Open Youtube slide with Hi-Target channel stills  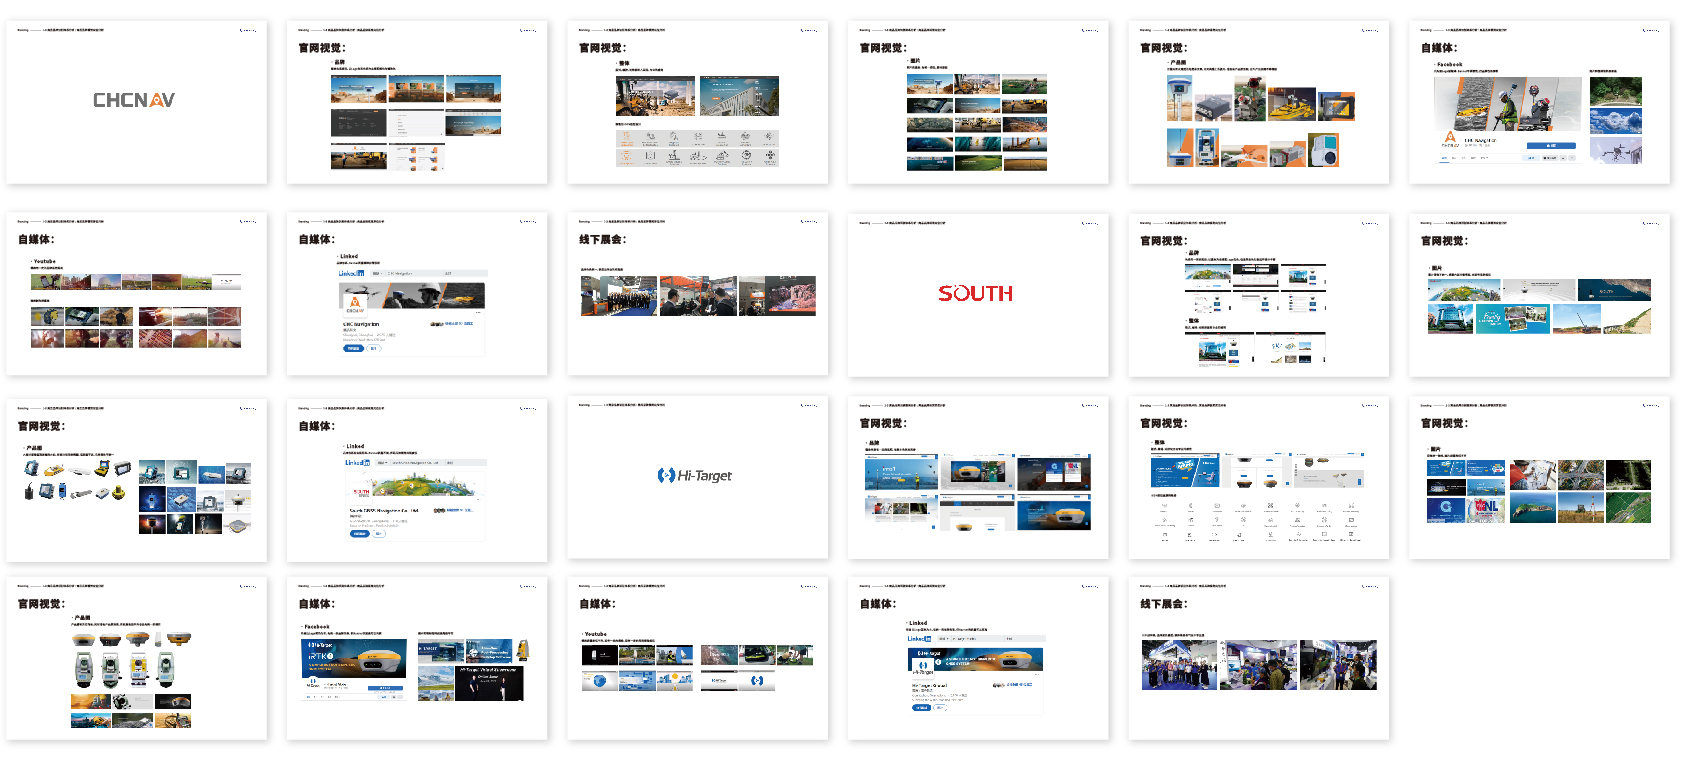click(x=697, y=659)
